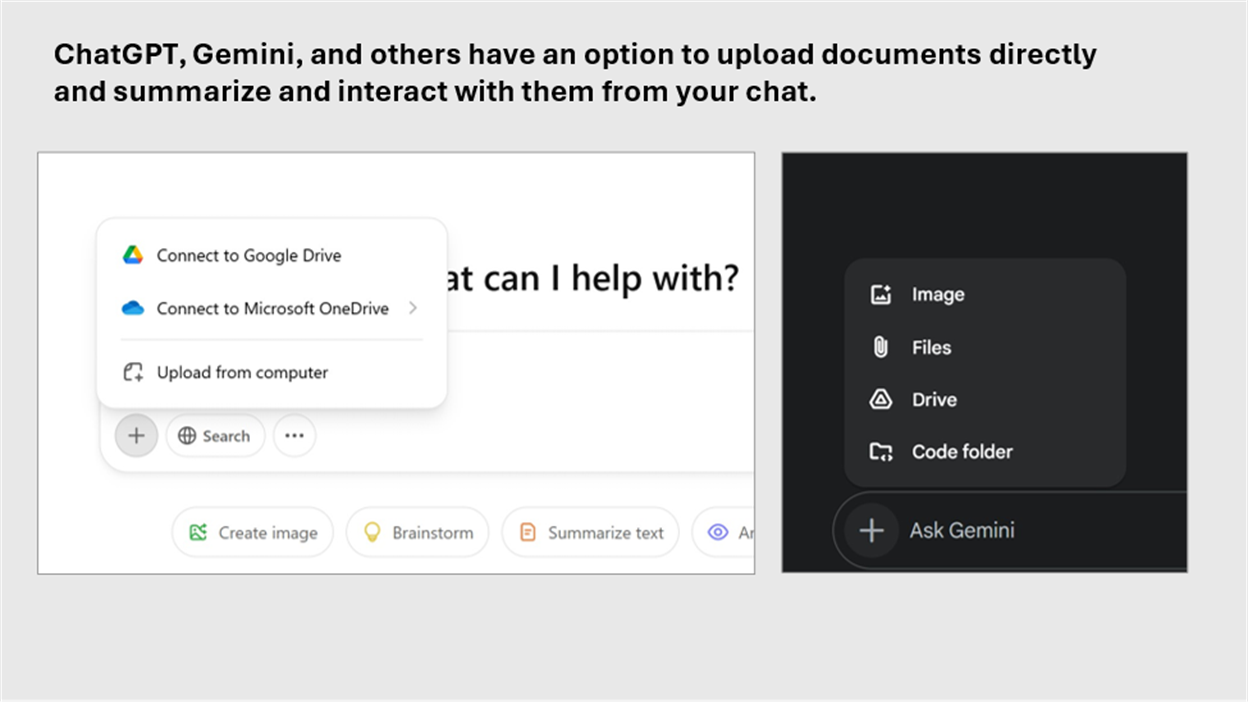
Task: Click the eye icon chip
Action: (x=718, y=532)
